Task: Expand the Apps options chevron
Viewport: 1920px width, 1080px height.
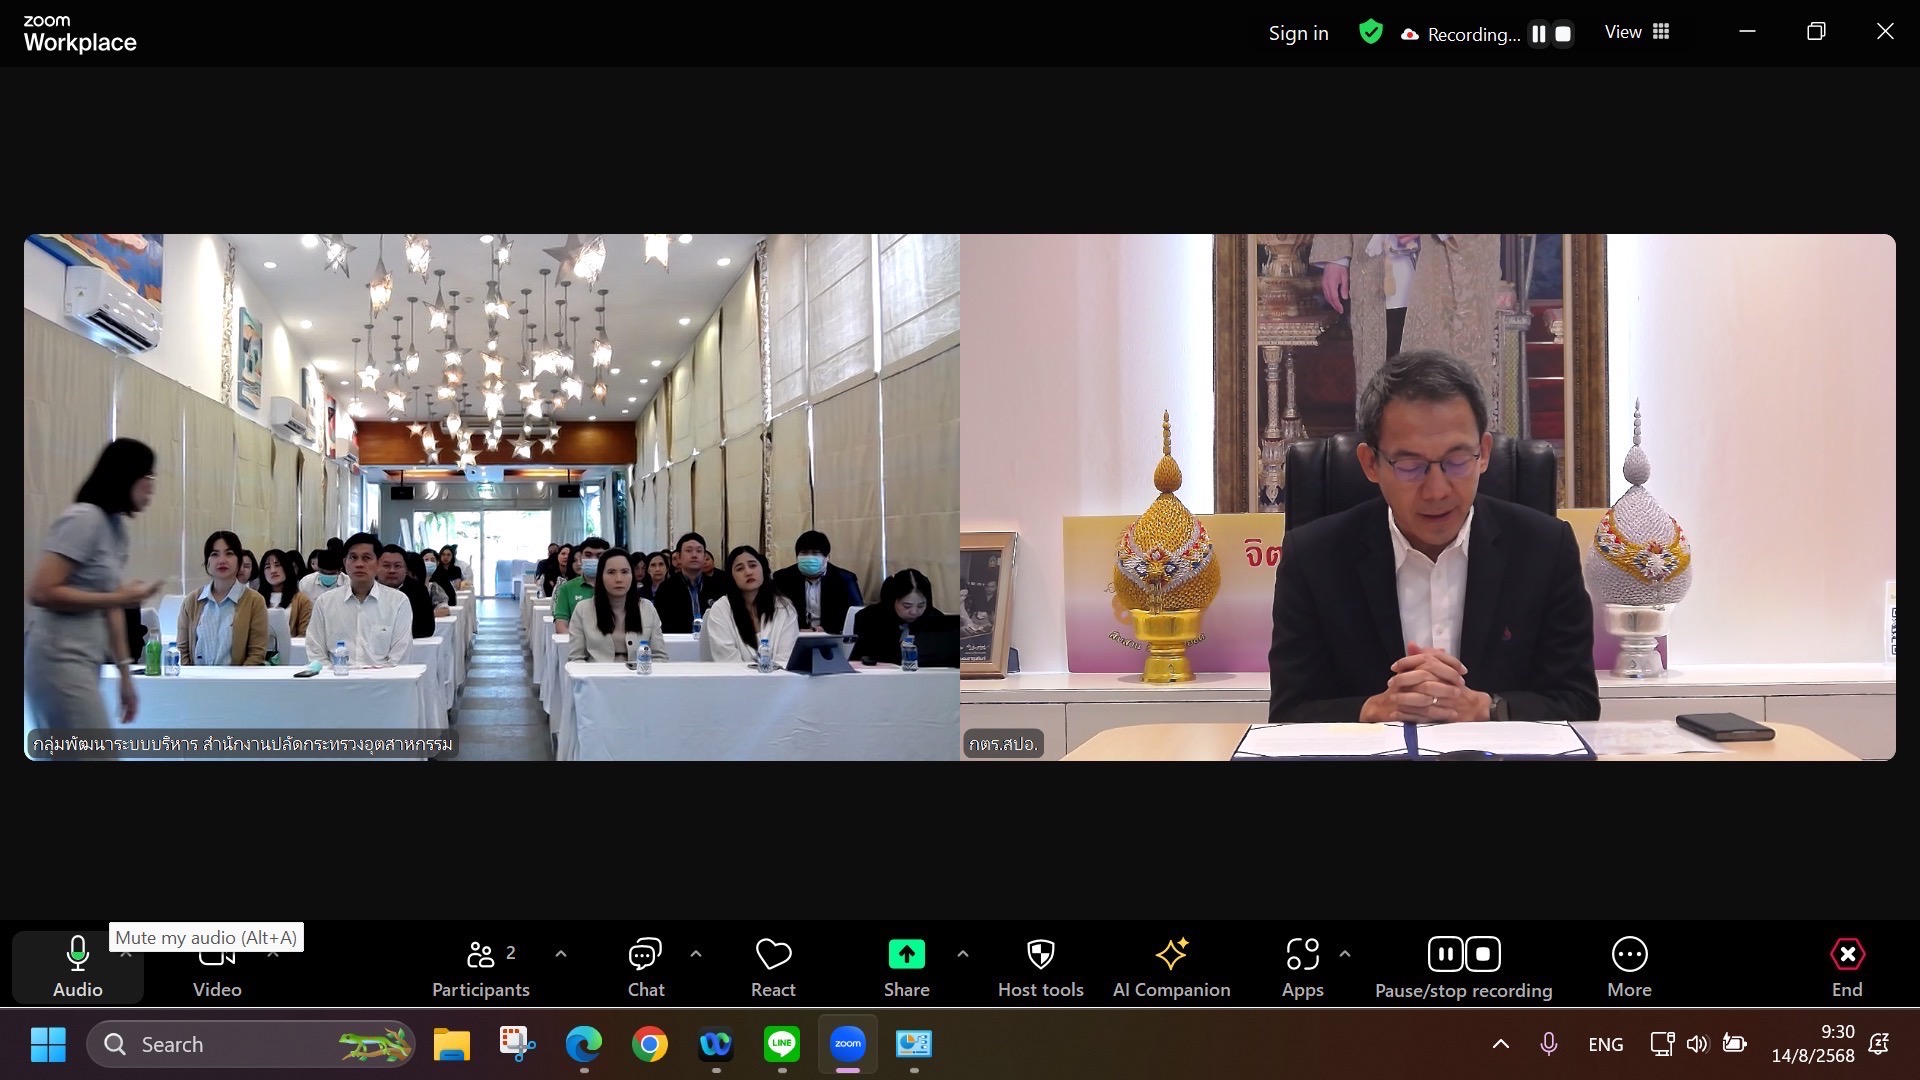Action: (1345, 954)
